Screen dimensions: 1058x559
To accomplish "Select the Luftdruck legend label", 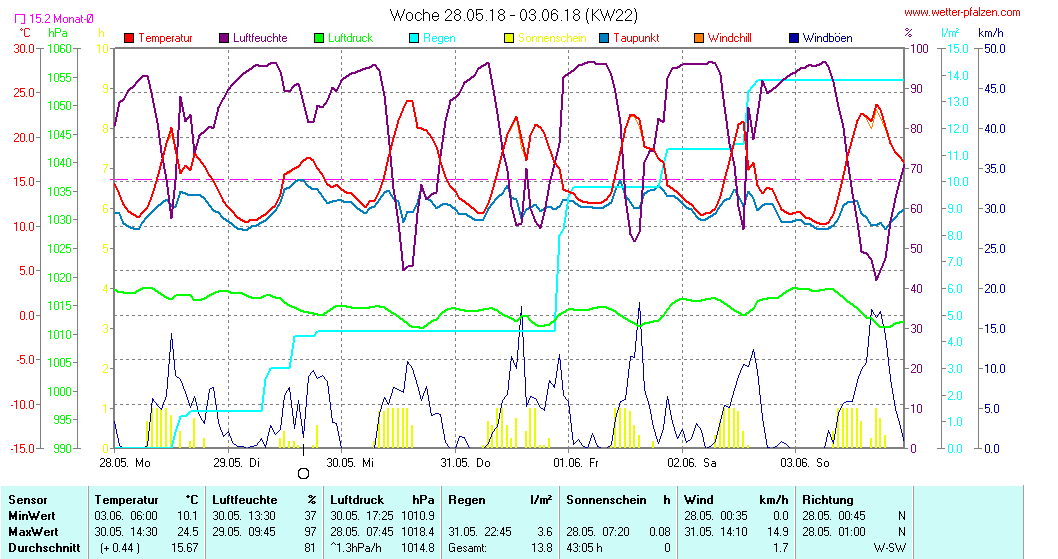I will tap(350, 38).
